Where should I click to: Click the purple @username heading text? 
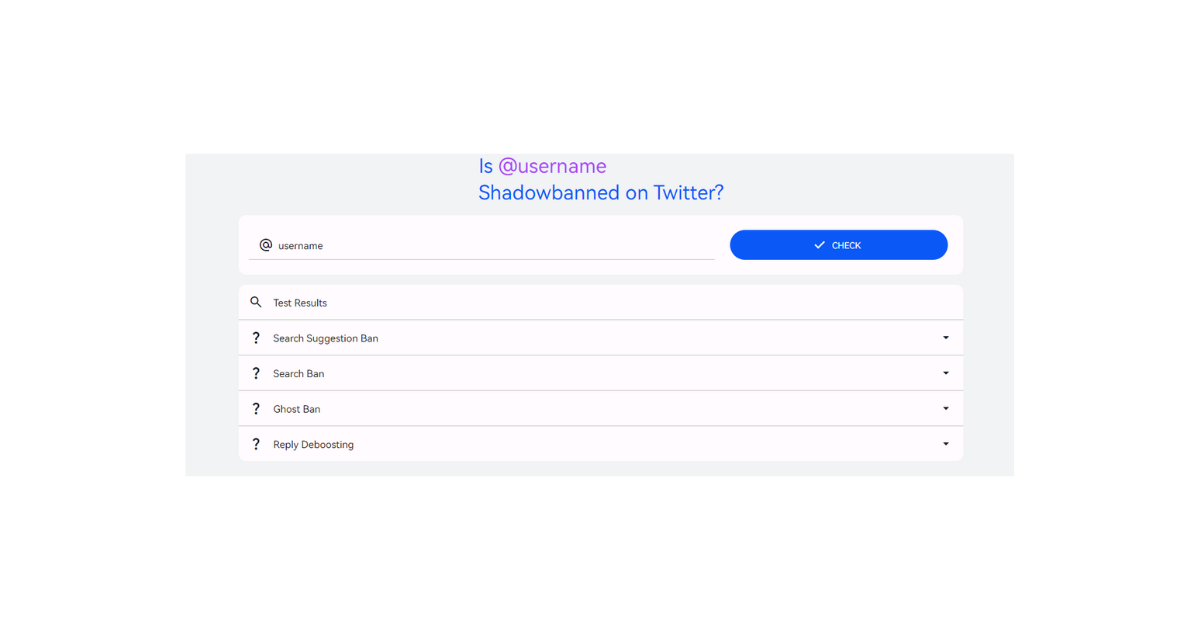(x=552, y=166)
